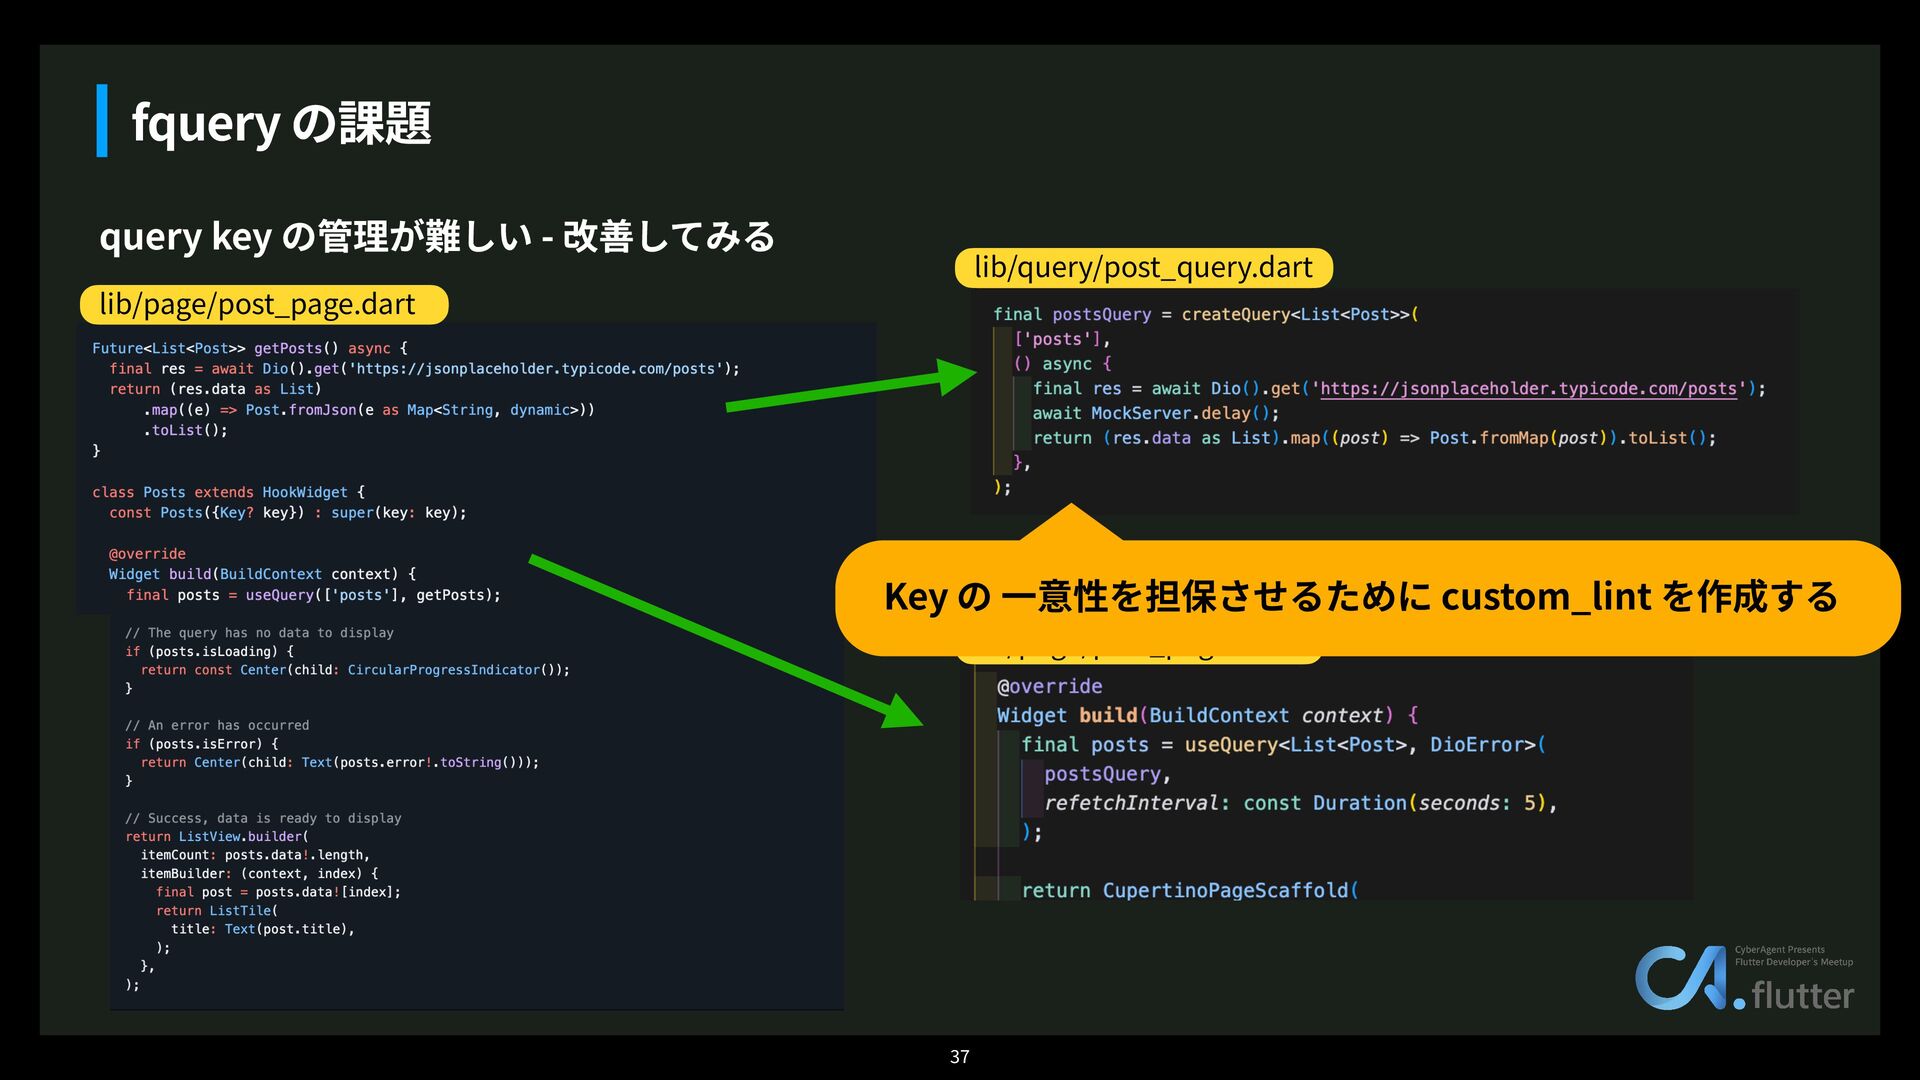Click the ".map((e) => Post.fromJson" line
Screen dimensions: 1920x1080
click(369, 410)
